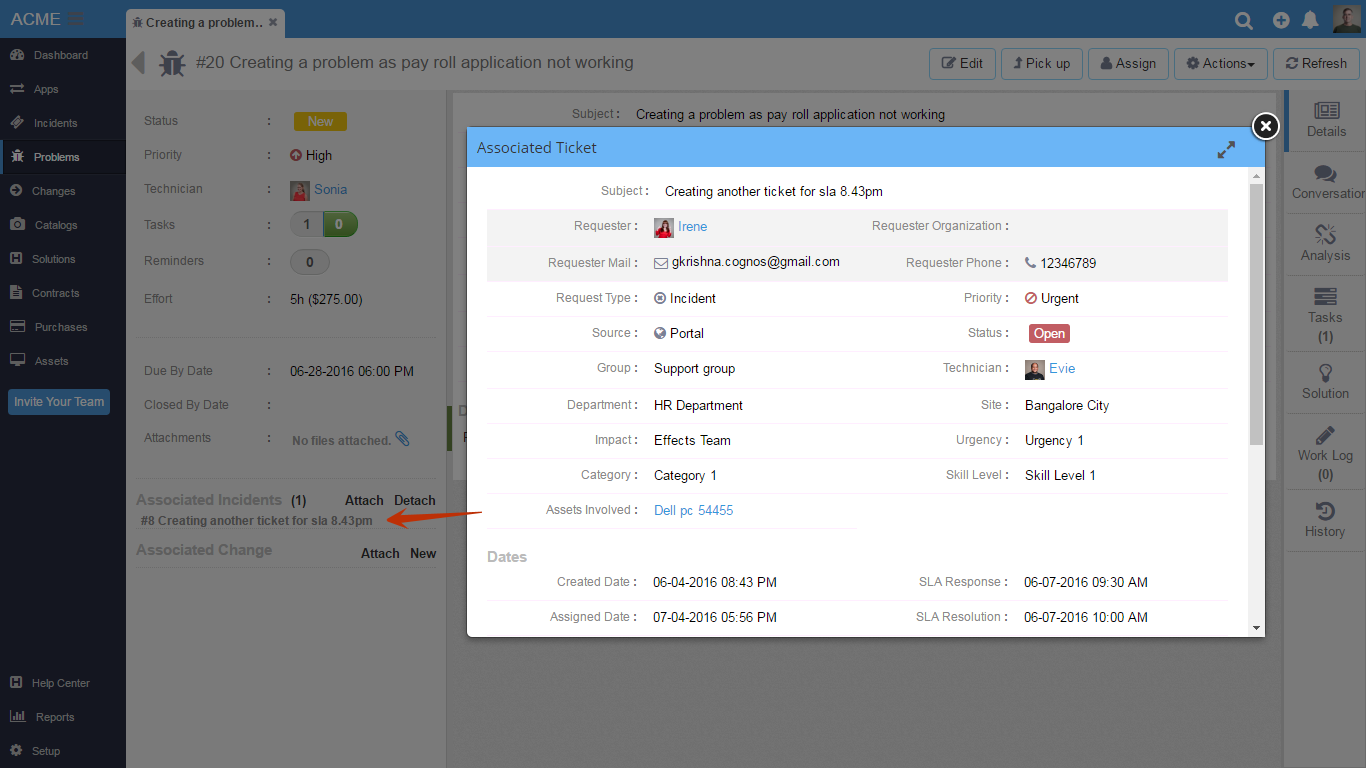
Task: Switch to the Work Log (0) tab
Action: click(x=1325, y=451)
